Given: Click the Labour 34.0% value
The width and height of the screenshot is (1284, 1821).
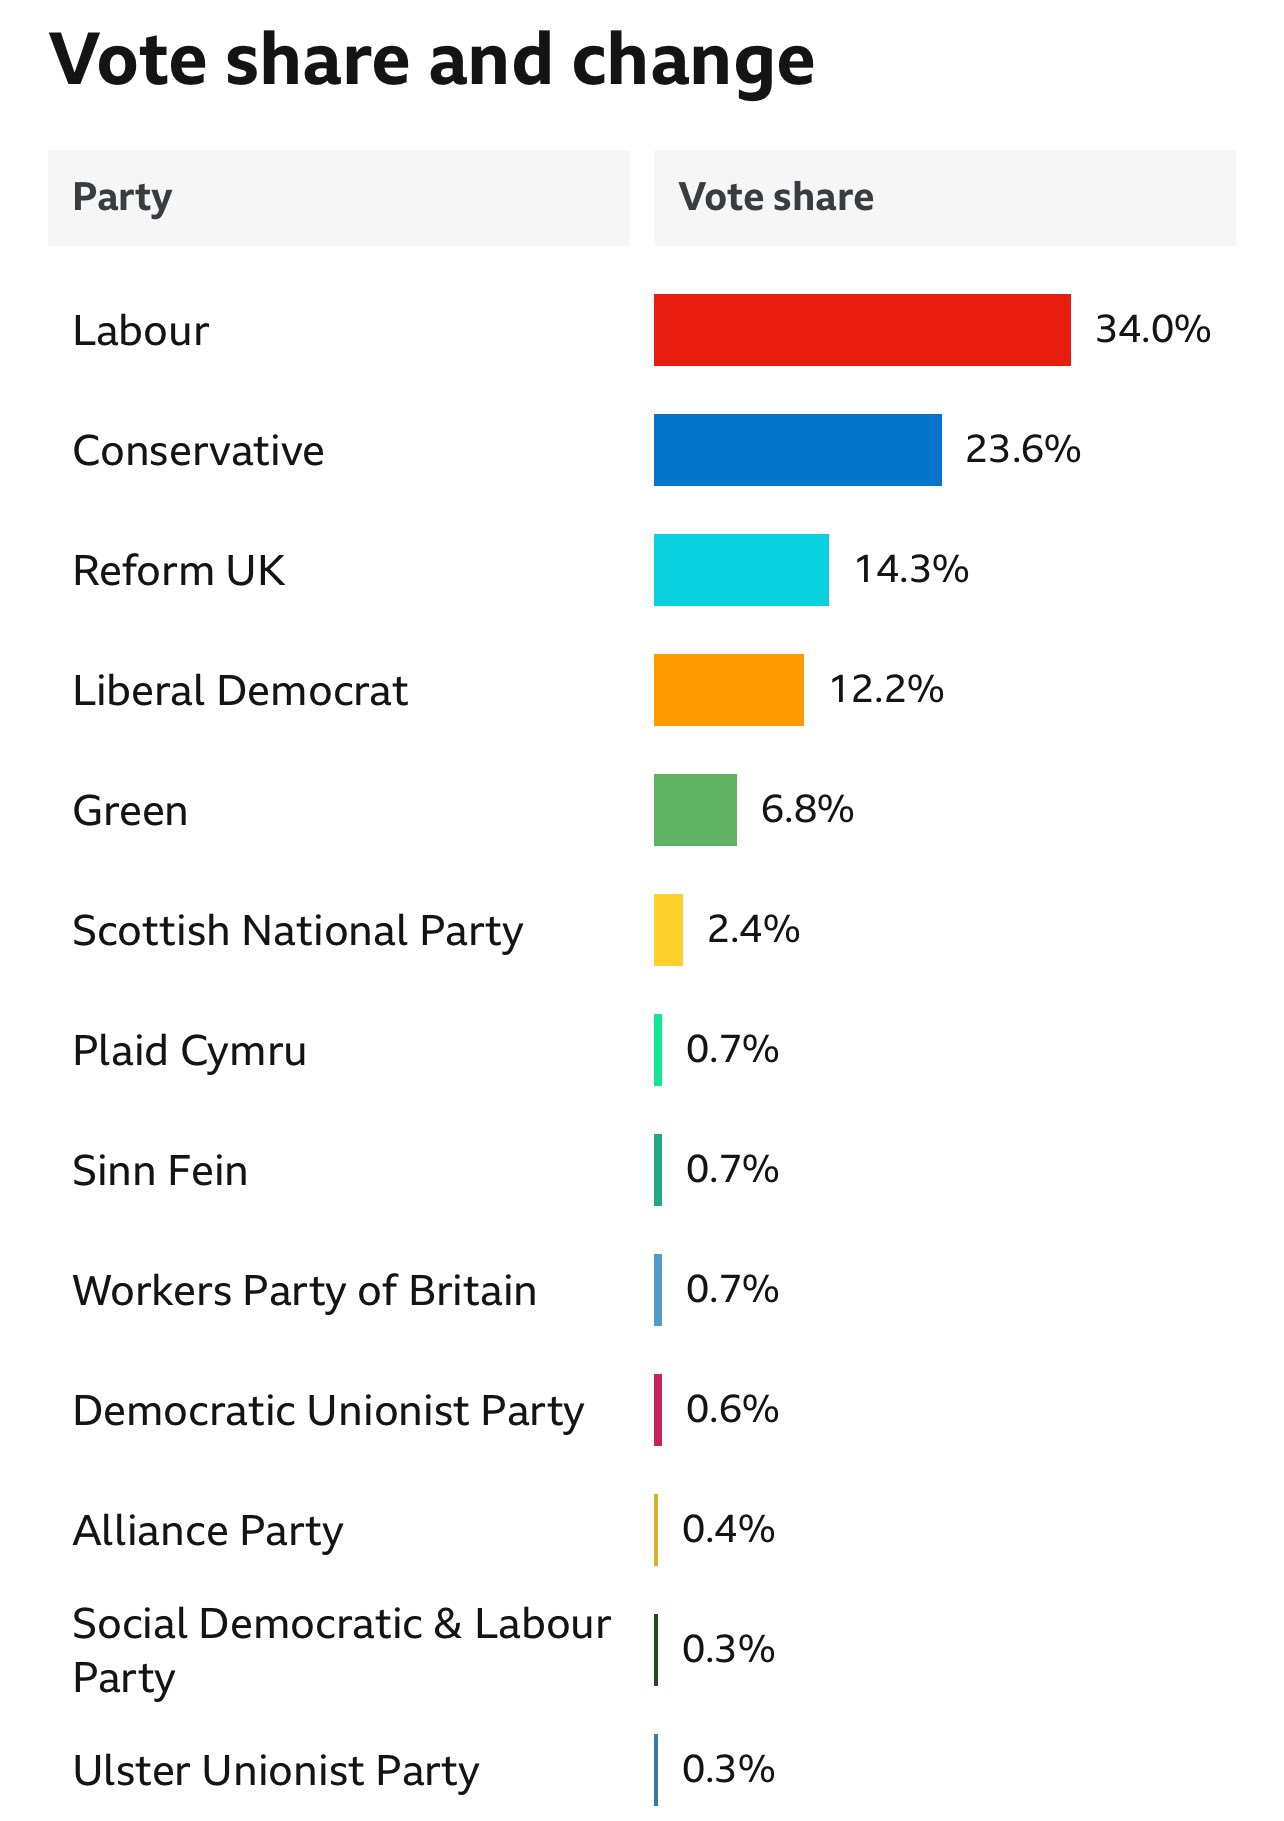Looking at the screenshot, I should pyautogui.click(x=1153, y=329).
